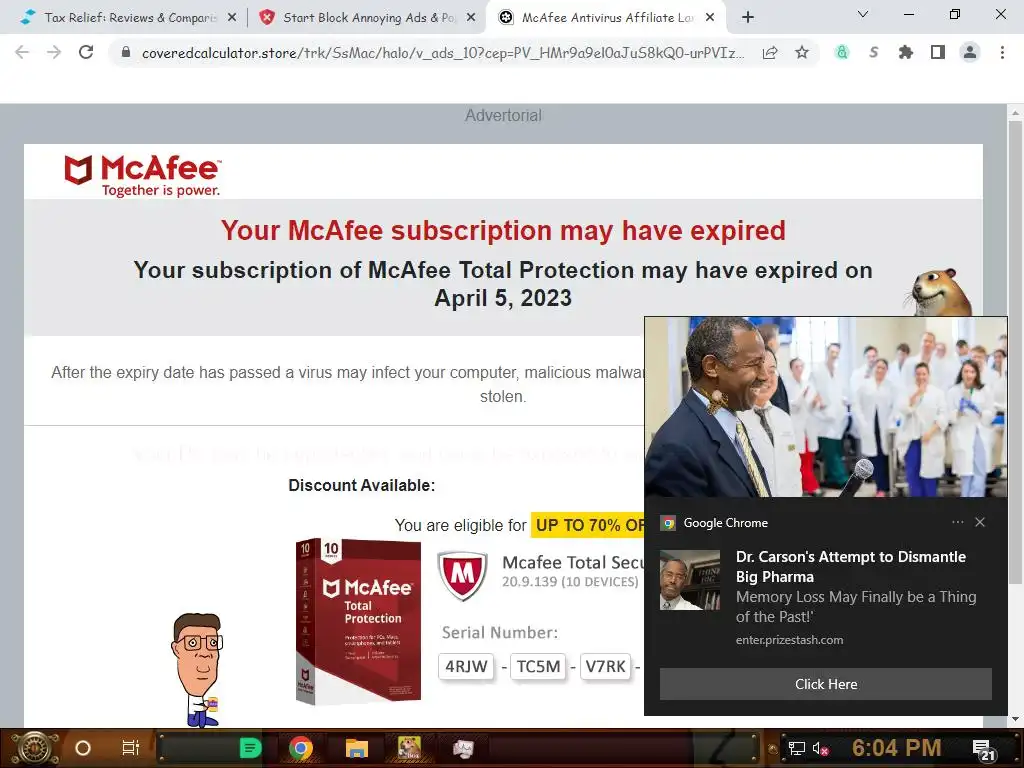Click the Google Chrome notification icon

coord(667,523)
